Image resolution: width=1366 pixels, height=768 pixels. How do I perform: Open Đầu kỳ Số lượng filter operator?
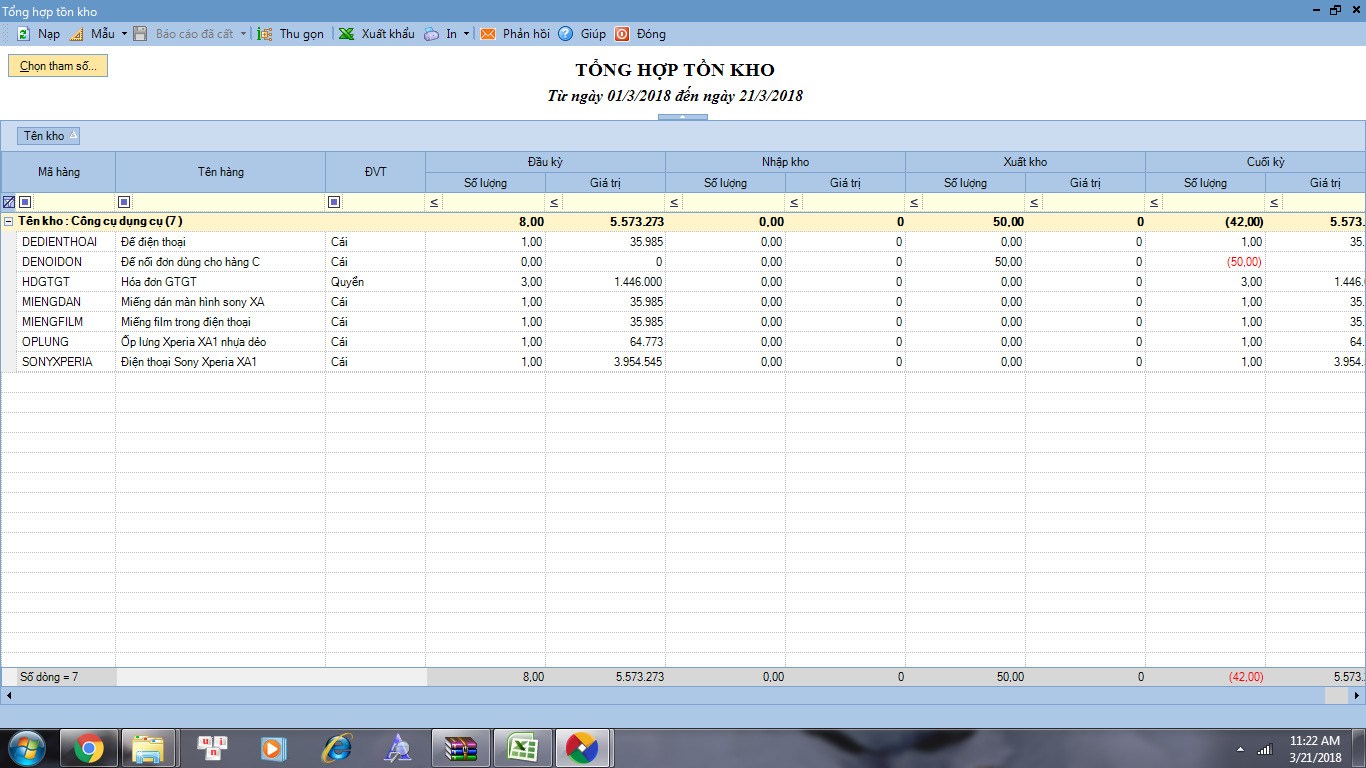434,202
